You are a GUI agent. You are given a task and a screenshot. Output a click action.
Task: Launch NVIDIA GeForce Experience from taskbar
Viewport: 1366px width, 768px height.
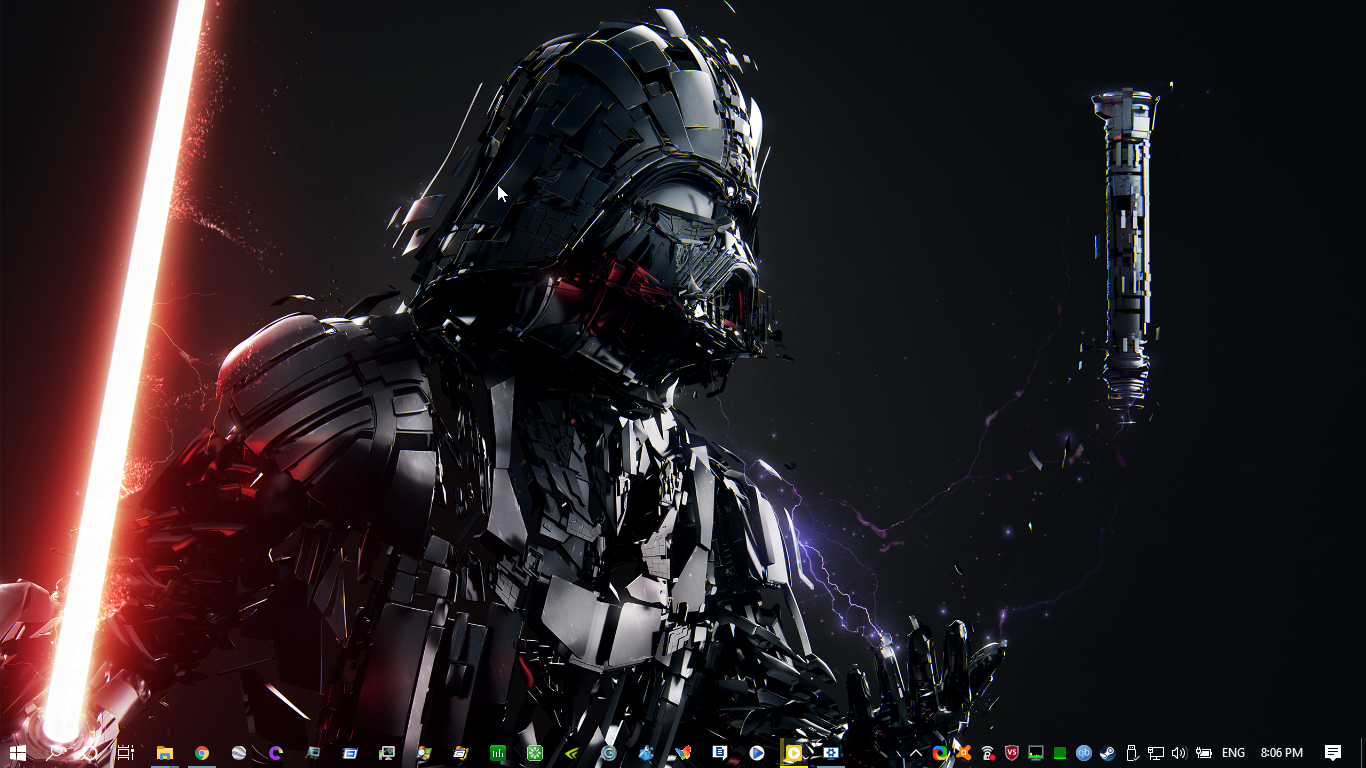pos(572,752)
